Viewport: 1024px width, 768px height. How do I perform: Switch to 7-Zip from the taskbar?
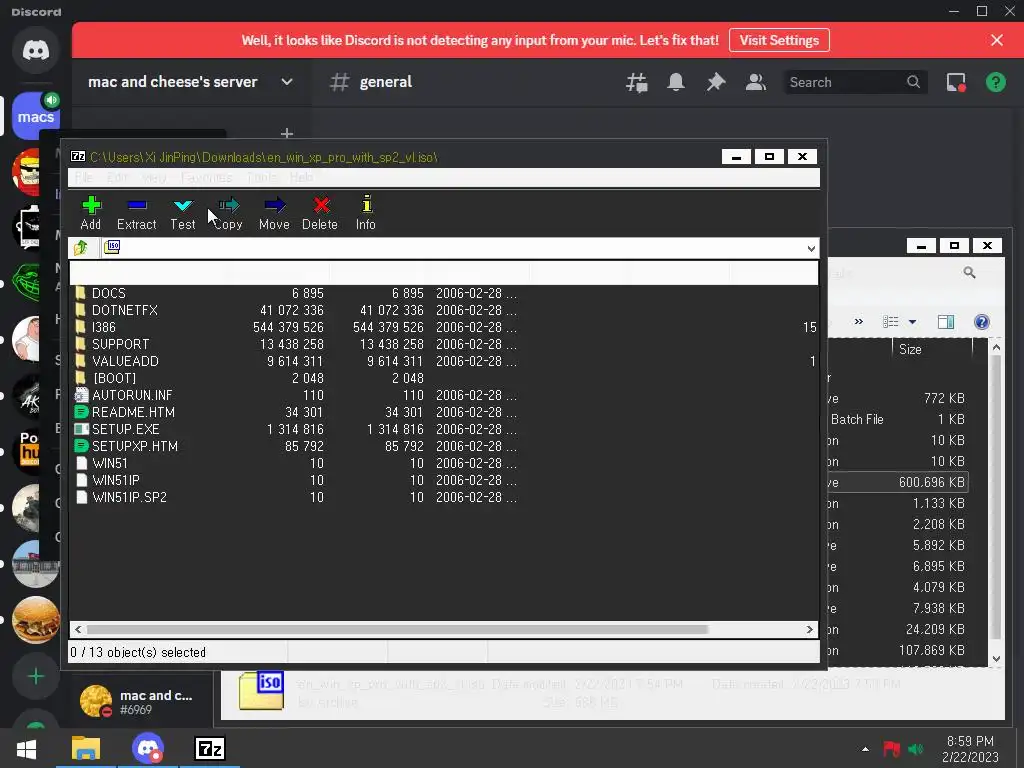210,749
